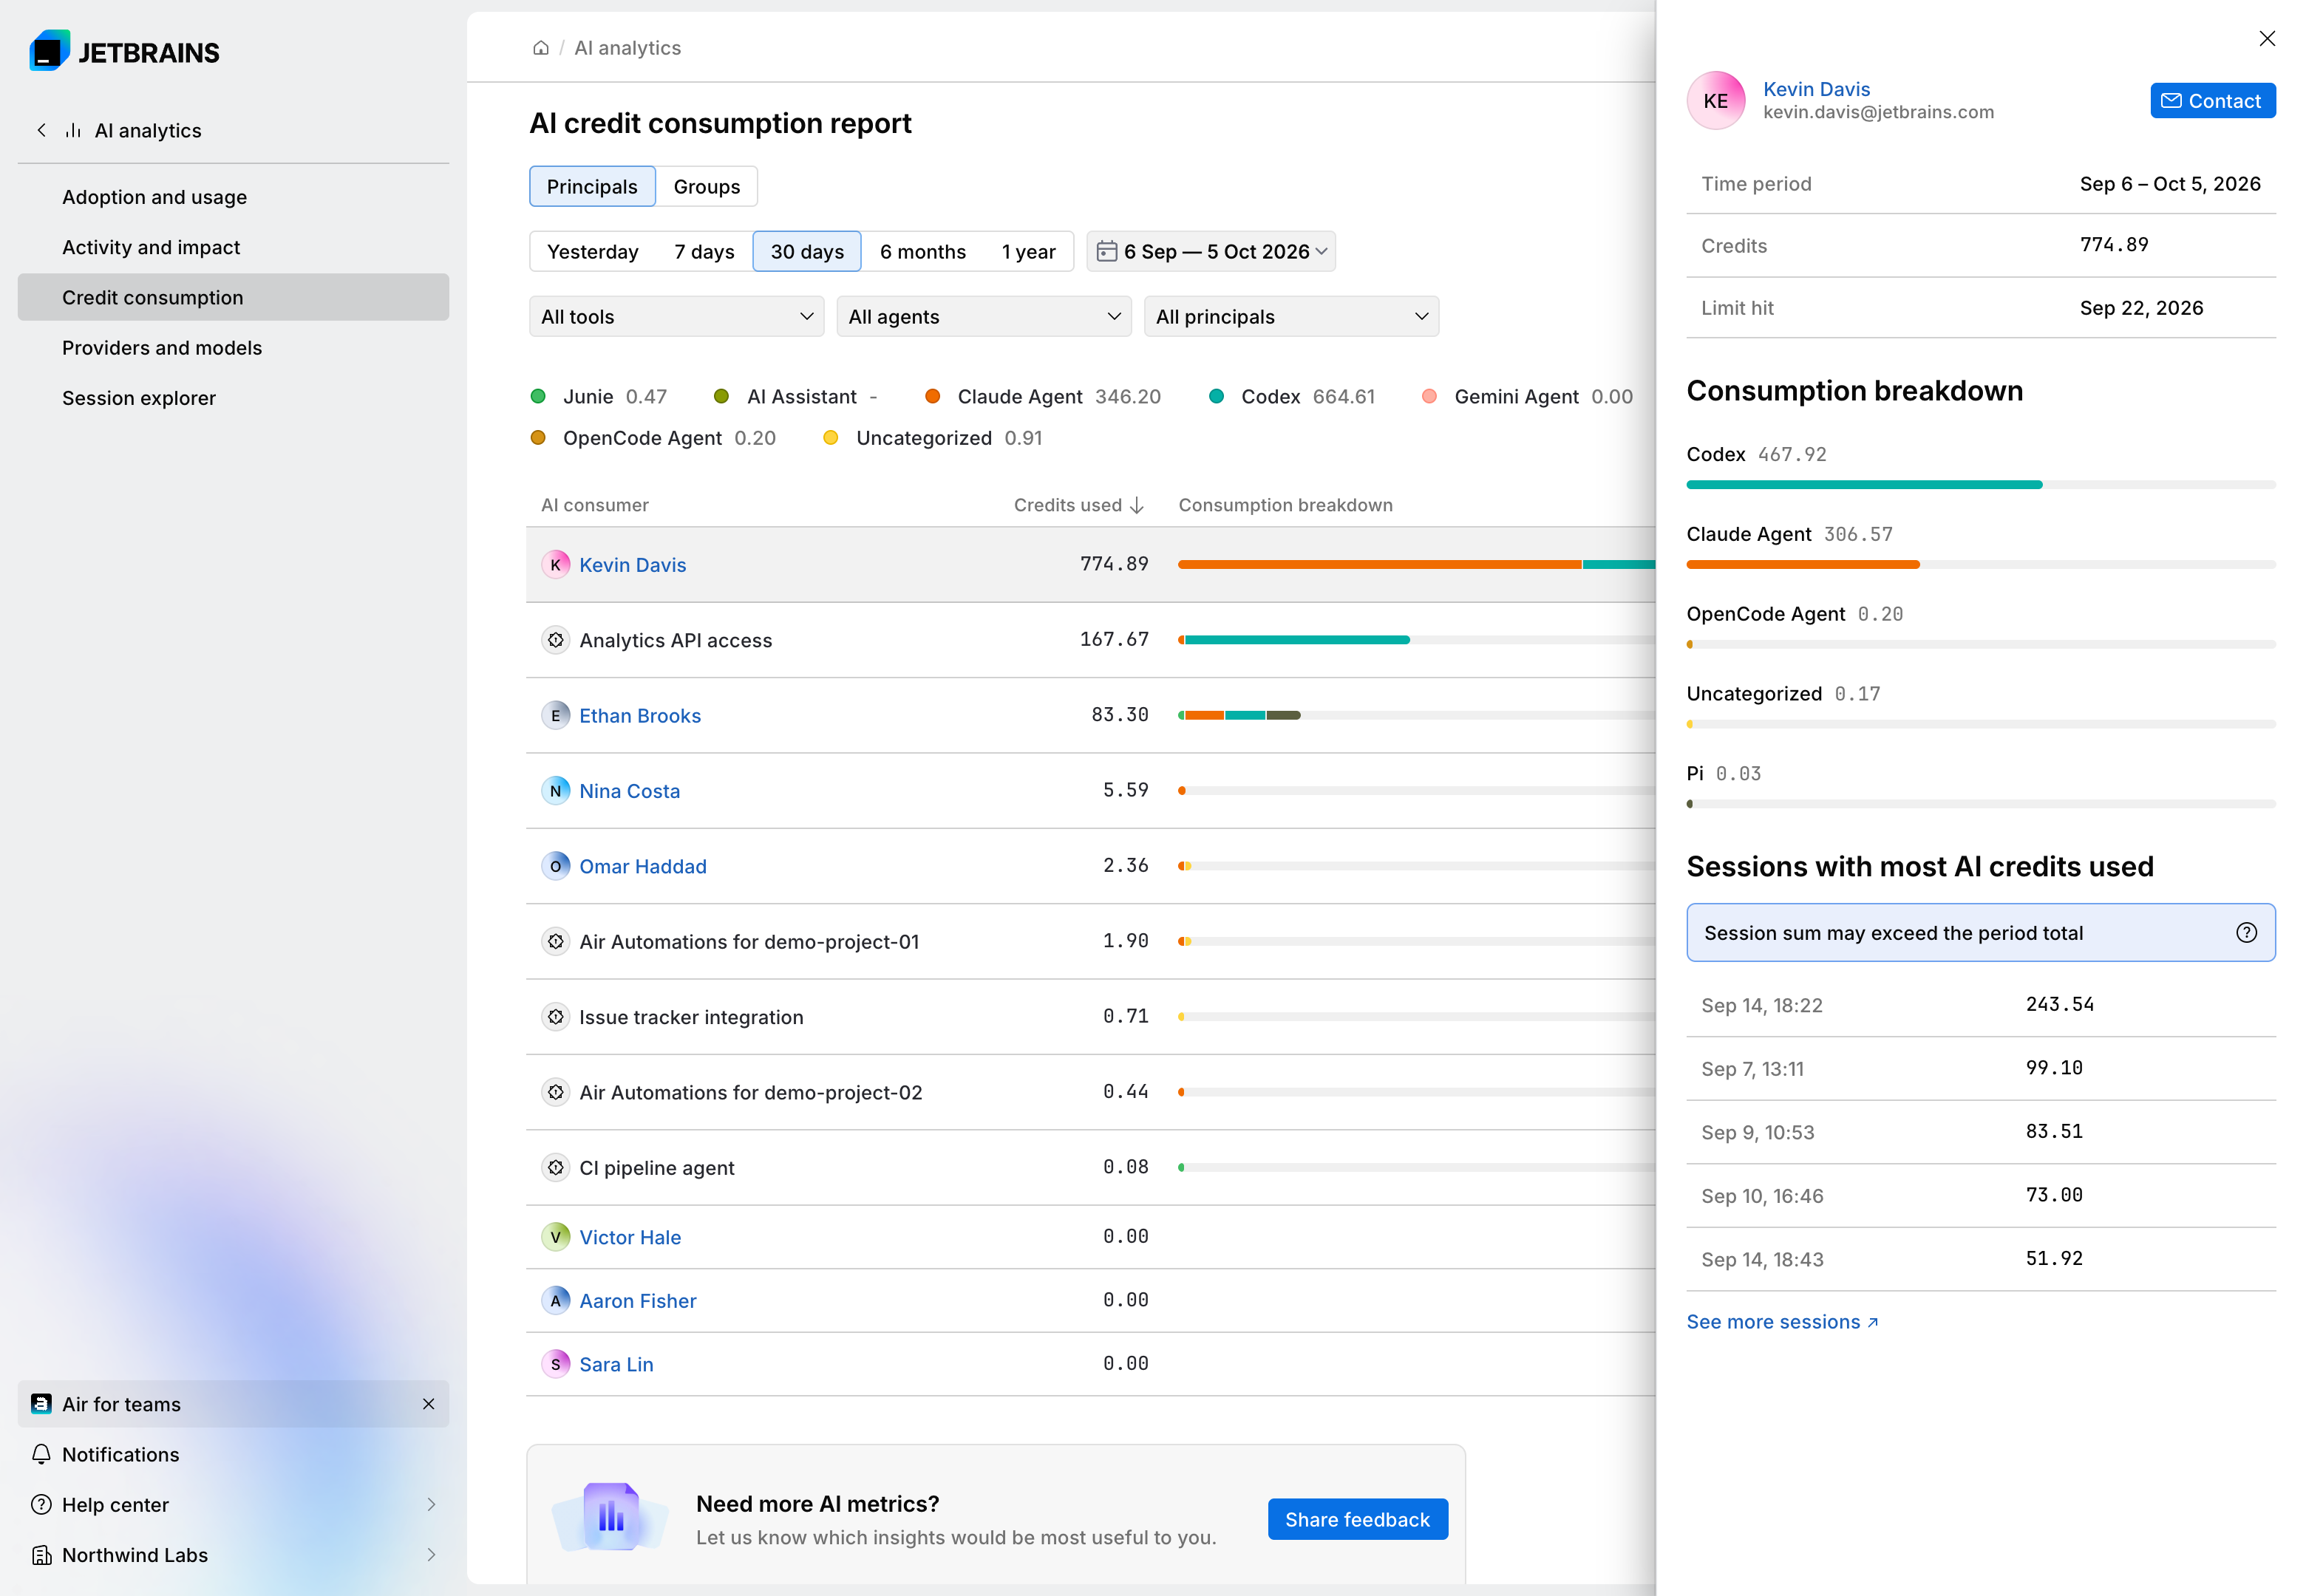Viewport: 2306px width, 1596px height.
Task: Click the calendar icon in date range
Action: click(x=1106, y=251)
